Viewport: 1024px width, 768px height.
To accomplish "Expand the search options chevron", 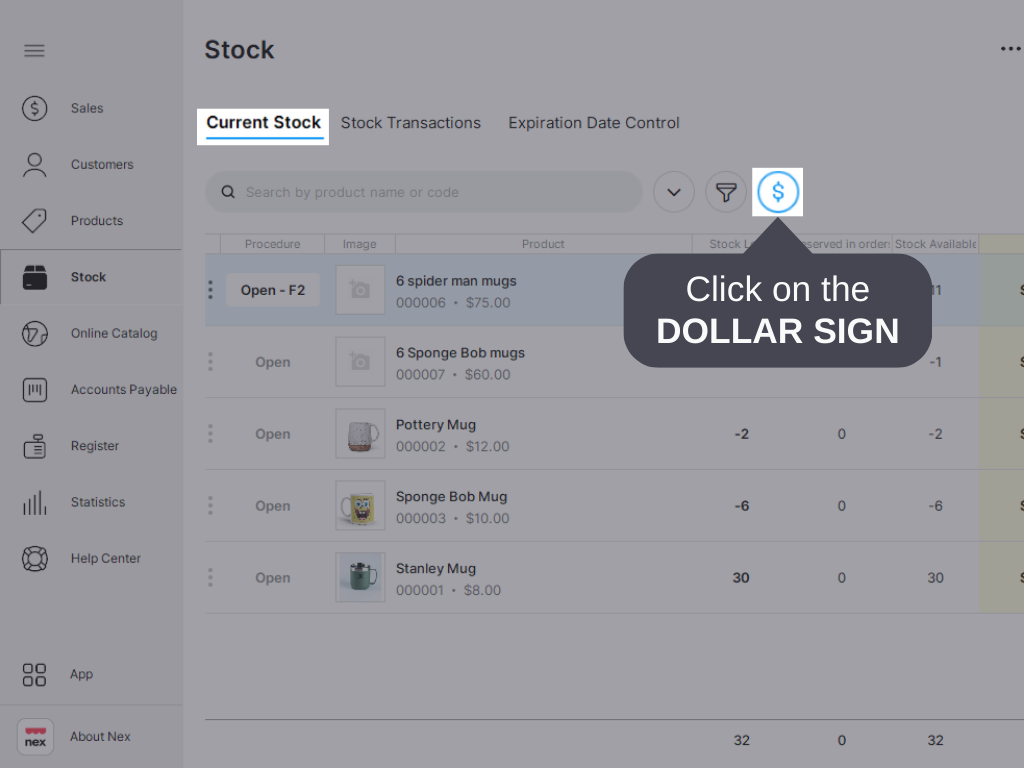I will [673, 192].
